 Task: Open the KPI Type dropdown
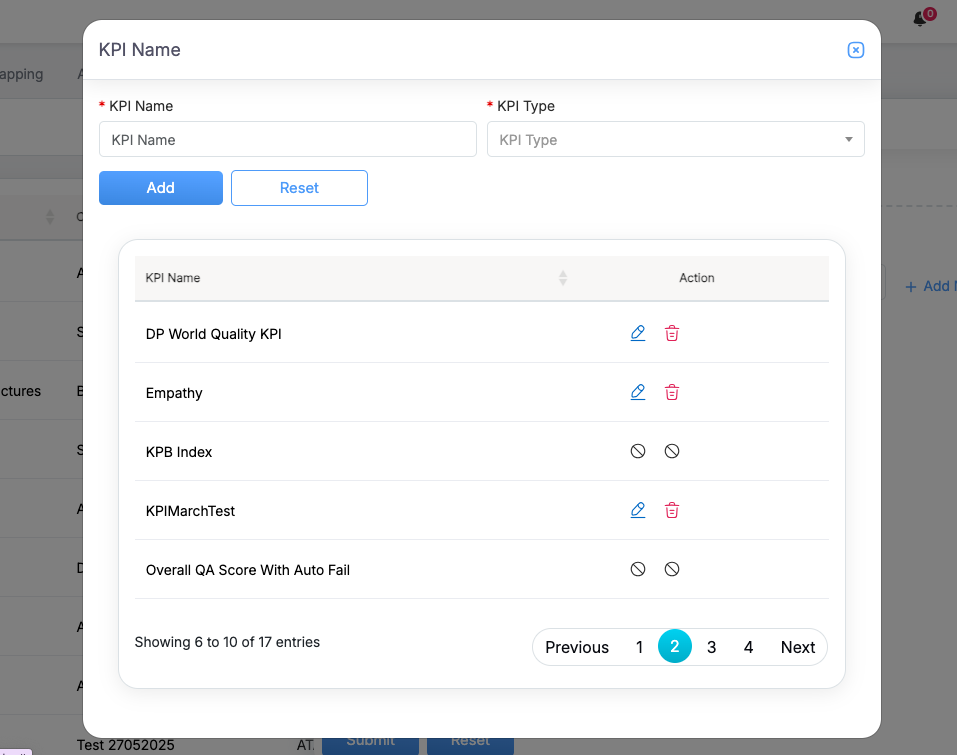pyautogui.click(x=675, y=140)
